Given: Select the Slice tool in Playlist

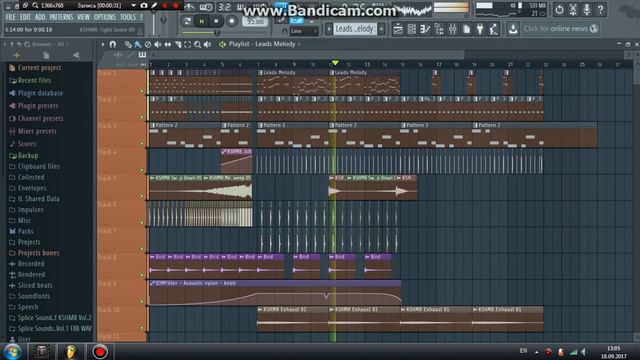Looking at the screenshot, I should [178, 44].
